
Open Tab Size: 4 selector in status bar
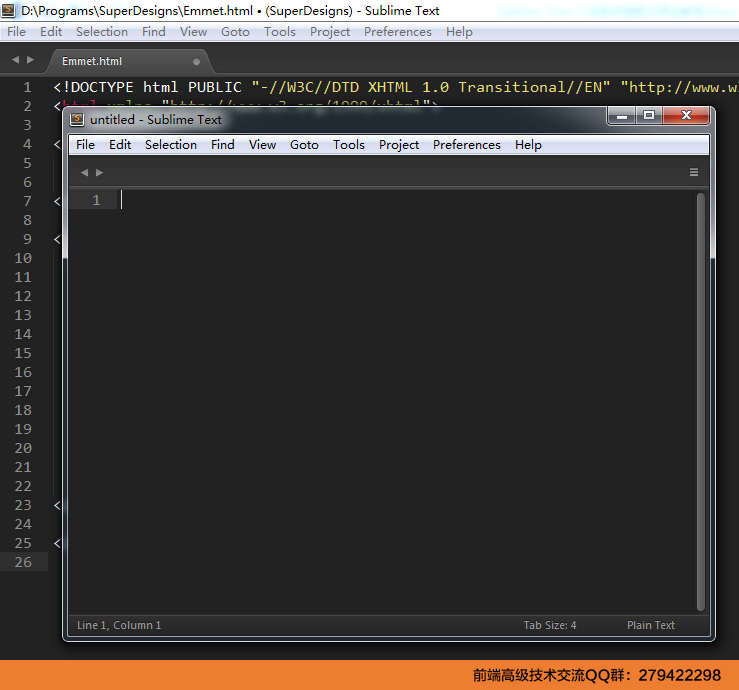coord(550,625)
